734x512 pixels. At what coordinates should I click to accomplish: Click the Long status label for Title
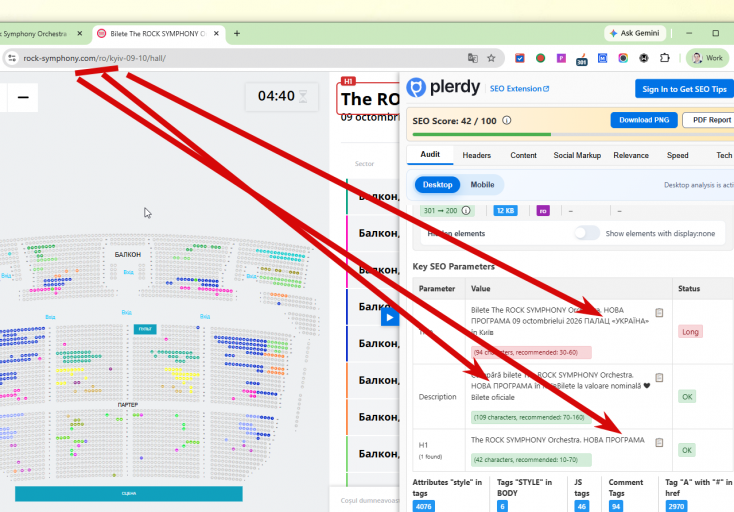[690, 332]
